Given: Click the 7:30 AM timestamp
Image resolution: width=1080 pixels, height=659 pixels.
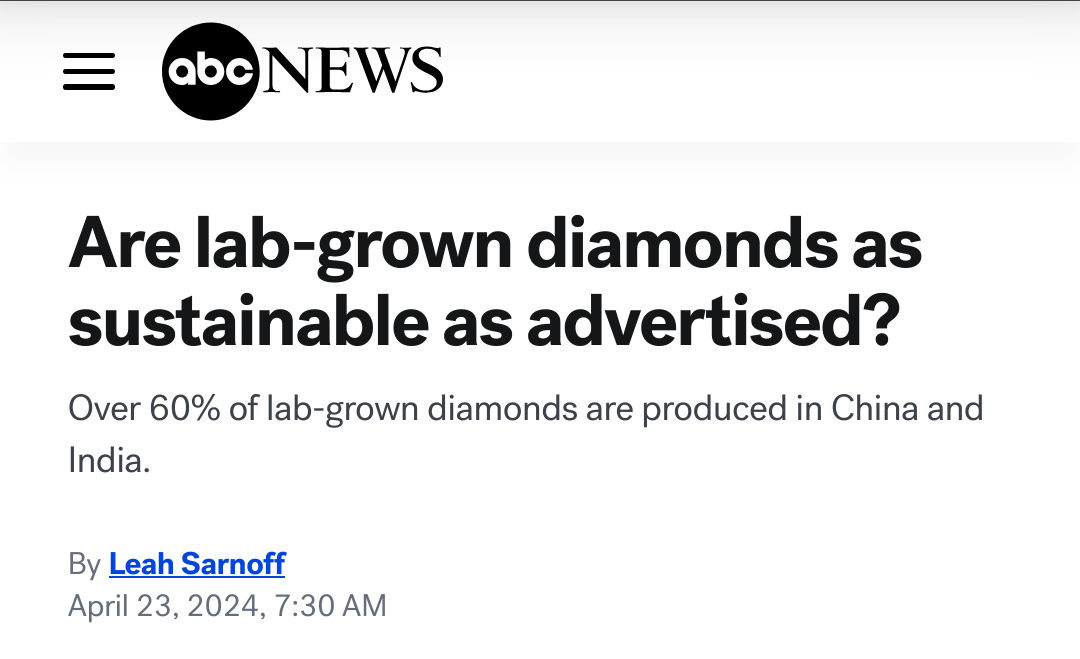Looking at the screenshot, I should 330,606.
